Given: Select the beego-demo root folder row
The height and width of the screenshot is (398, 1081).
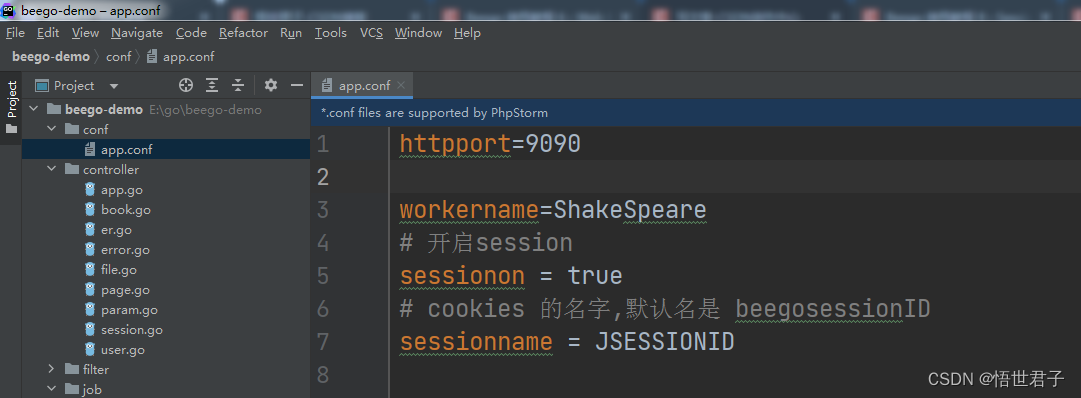Looking at the screenshot, I should click(x=166, y=109).
